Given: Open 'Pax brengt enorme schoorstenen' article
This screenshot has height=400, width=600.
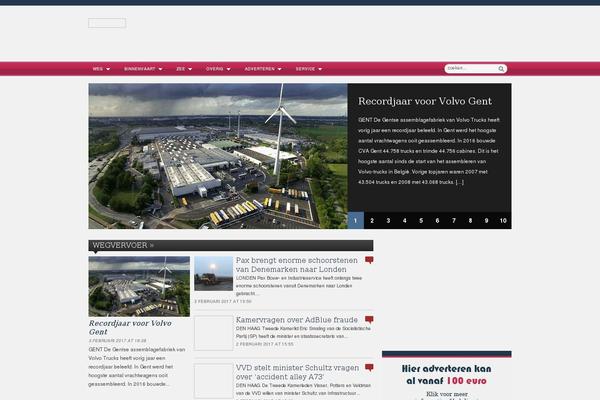Looking at the screenshot, I should coord(297,264).
